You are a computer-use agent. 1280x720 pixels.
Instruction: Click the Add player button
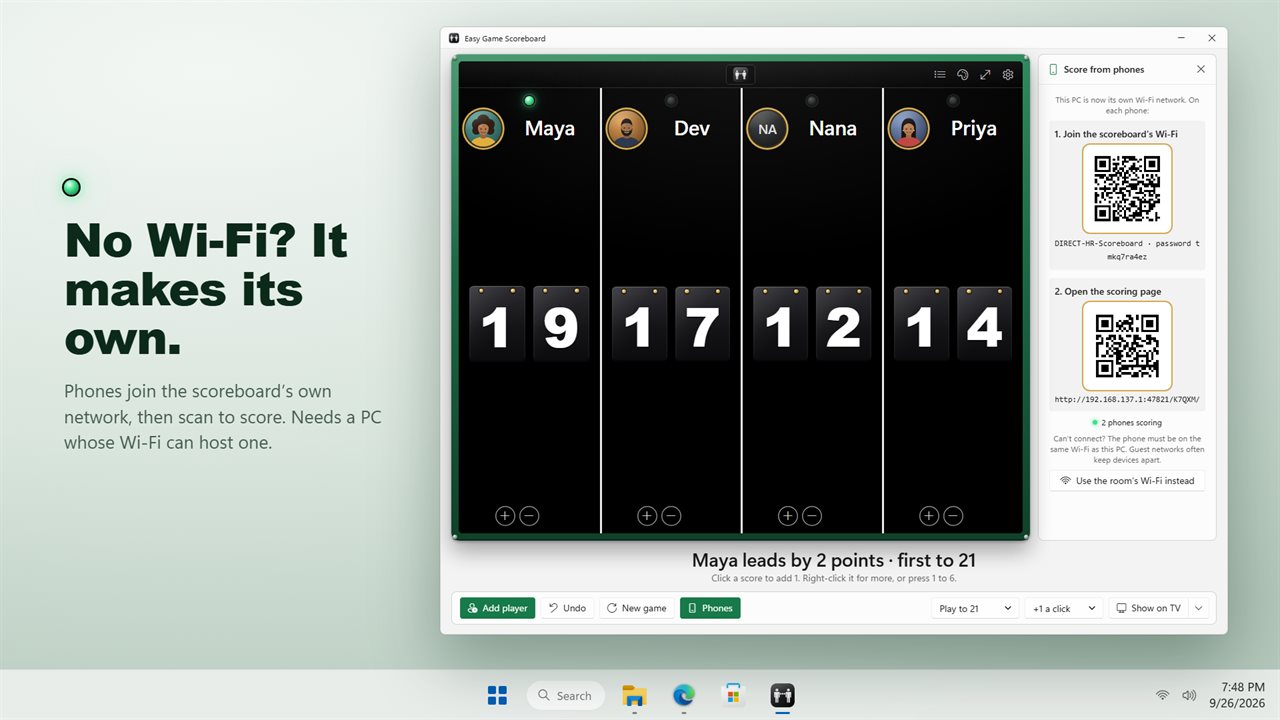(498, 608)
